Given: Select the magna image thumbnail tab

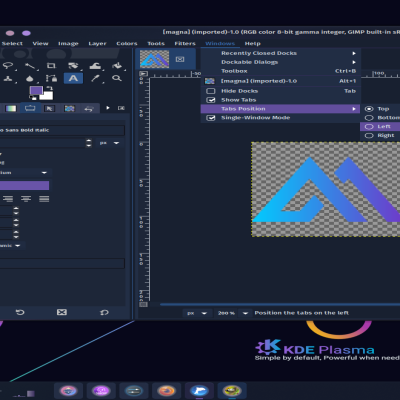Looking at the screenshot, I should point(154,59).
